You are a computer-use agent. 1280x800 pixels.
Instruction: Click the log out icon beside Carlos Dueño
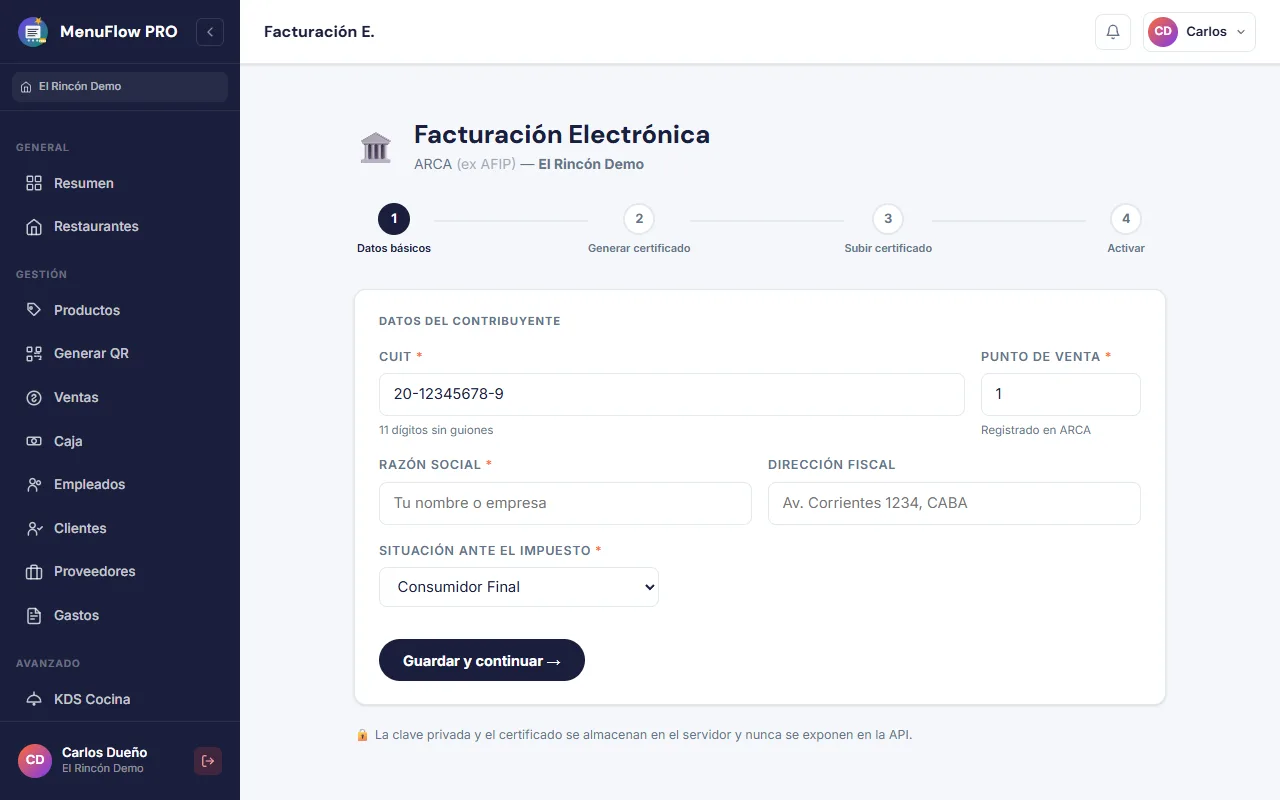pyautogui.click(x=208, y=761)
